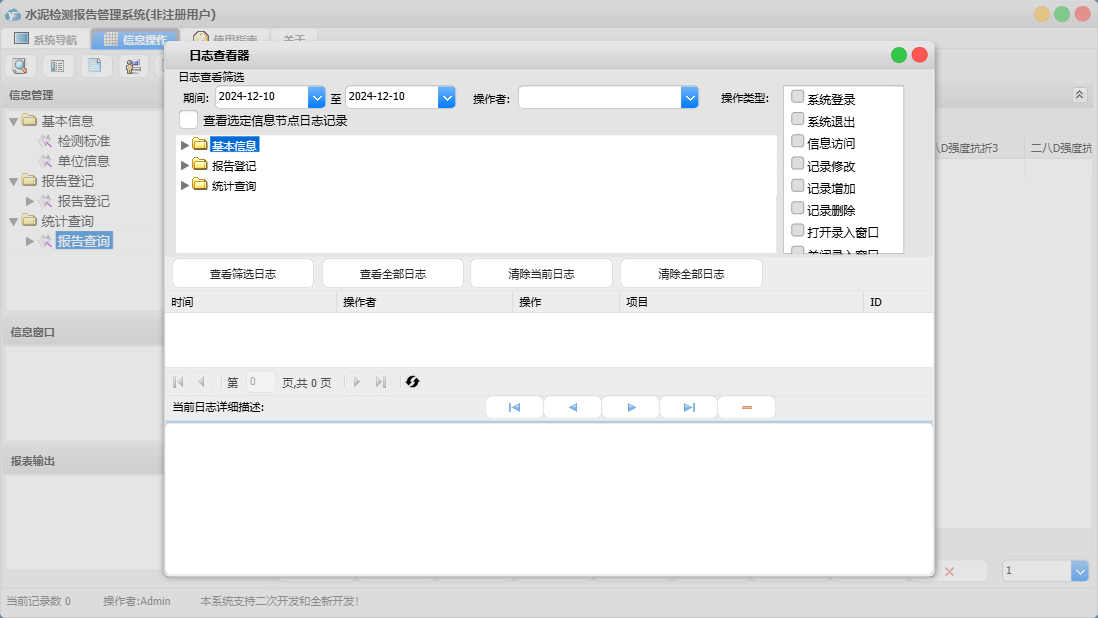Click the page number input field
This screenshot has width=1098, height=618.
[x=260, y=382]
